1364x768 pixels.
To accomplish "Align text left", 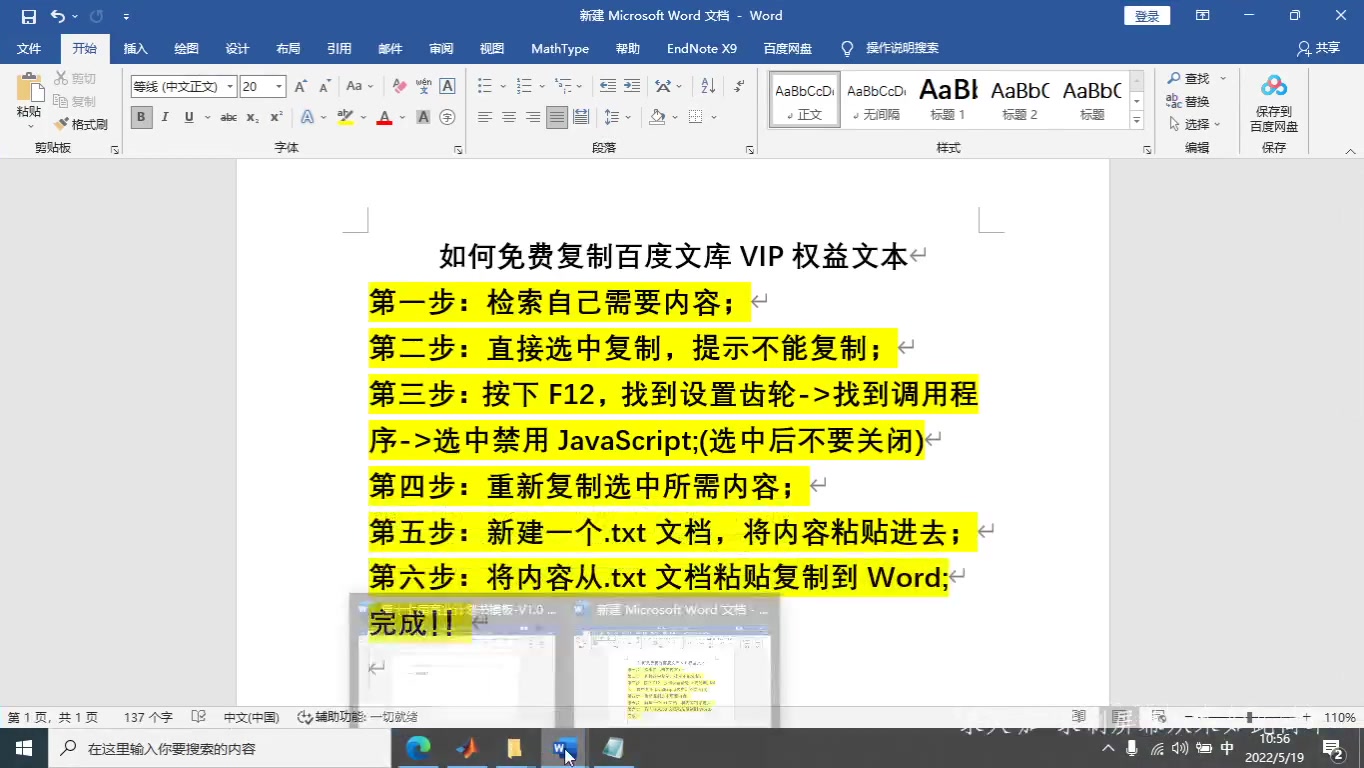I will pos(485,117).
